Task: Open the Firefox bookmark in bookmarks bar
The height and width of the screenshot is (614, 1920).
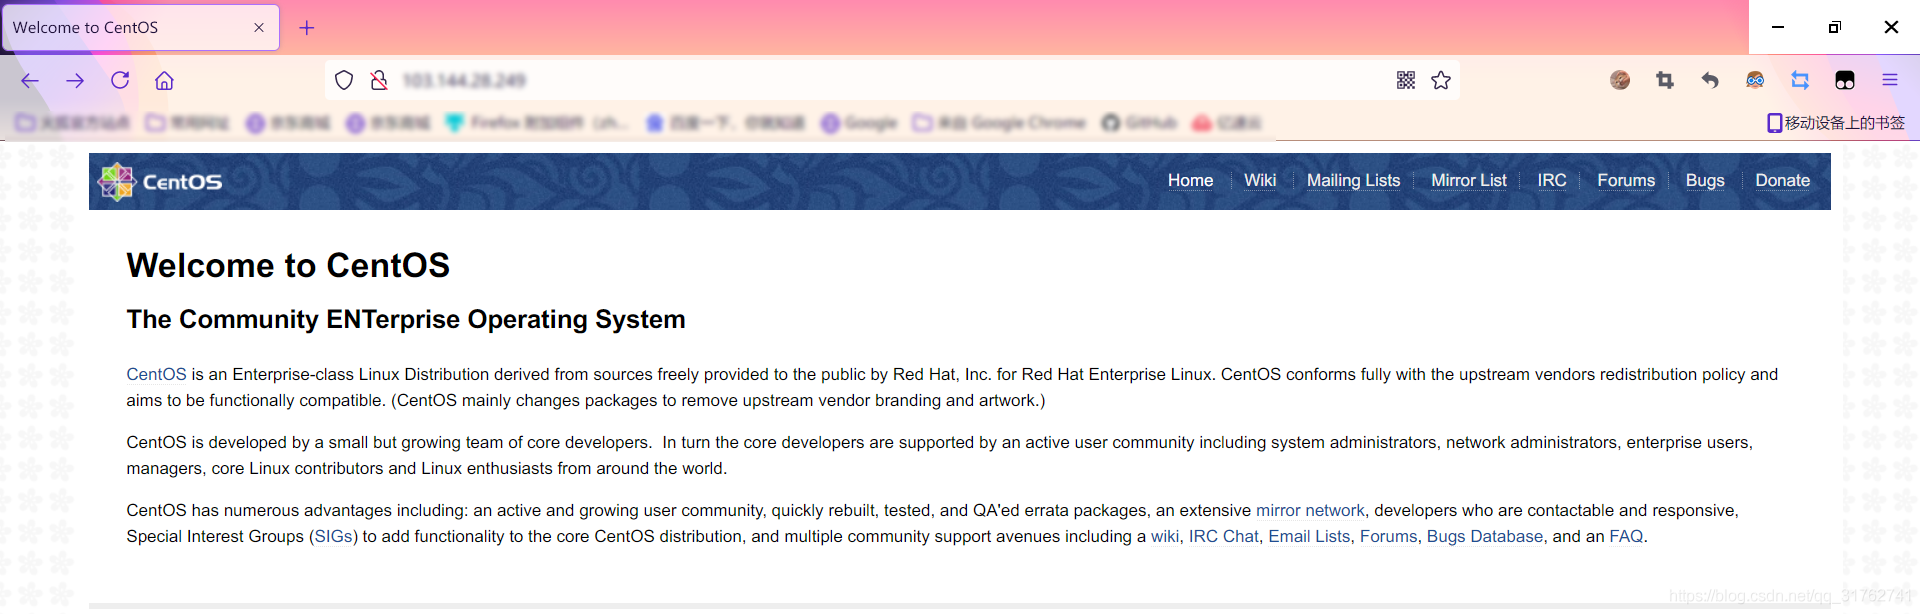Action: point(537,123)
